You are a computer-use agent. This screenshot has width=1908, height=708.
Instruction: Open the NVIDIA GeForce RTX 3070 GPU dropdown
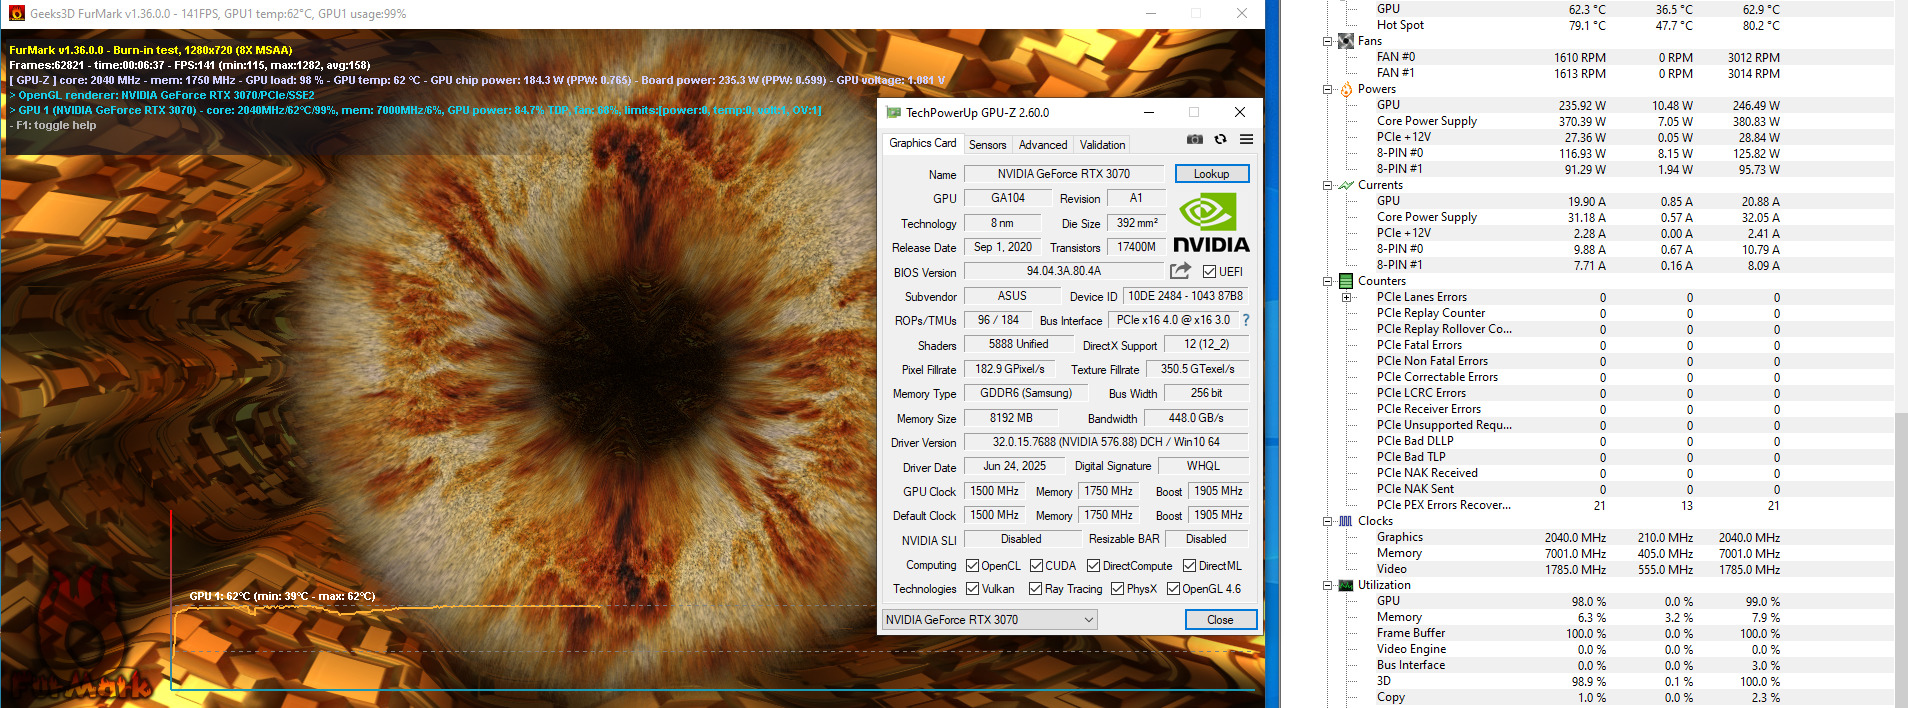point(989,620)
